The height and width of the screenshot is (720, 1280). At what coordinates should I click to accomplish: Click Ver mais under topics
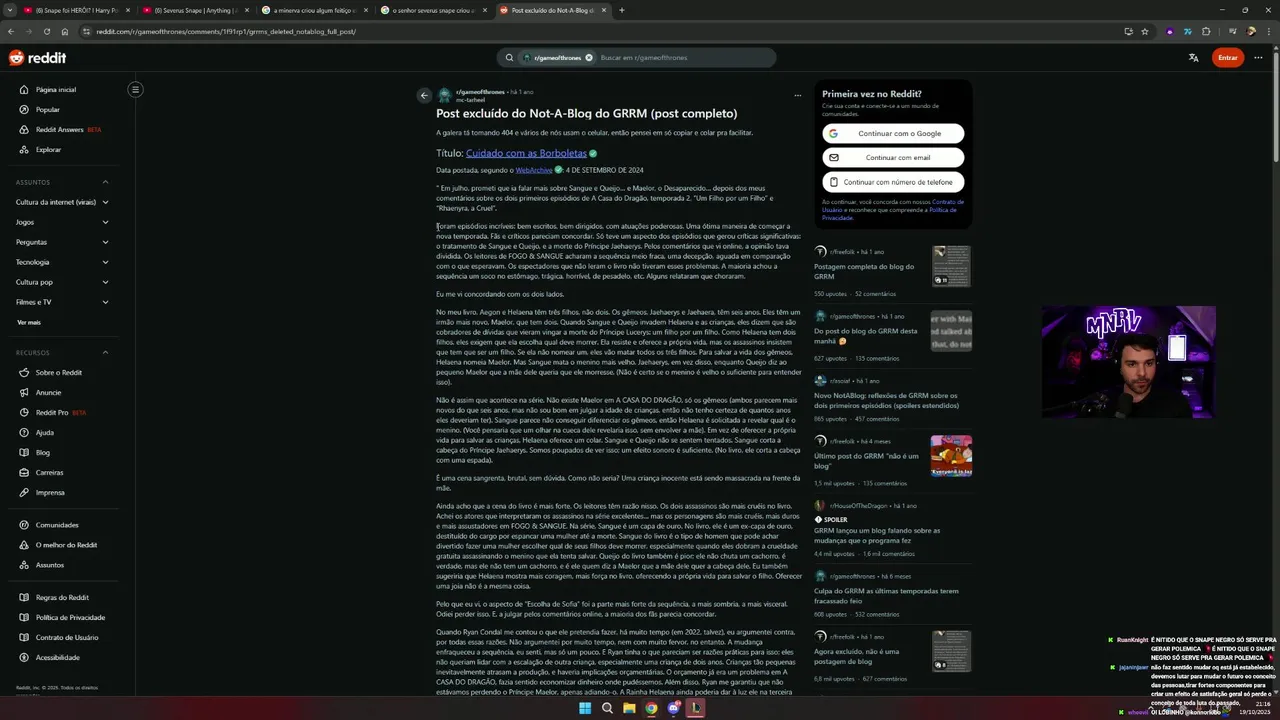pyautogui.click(x=29, y=322)
